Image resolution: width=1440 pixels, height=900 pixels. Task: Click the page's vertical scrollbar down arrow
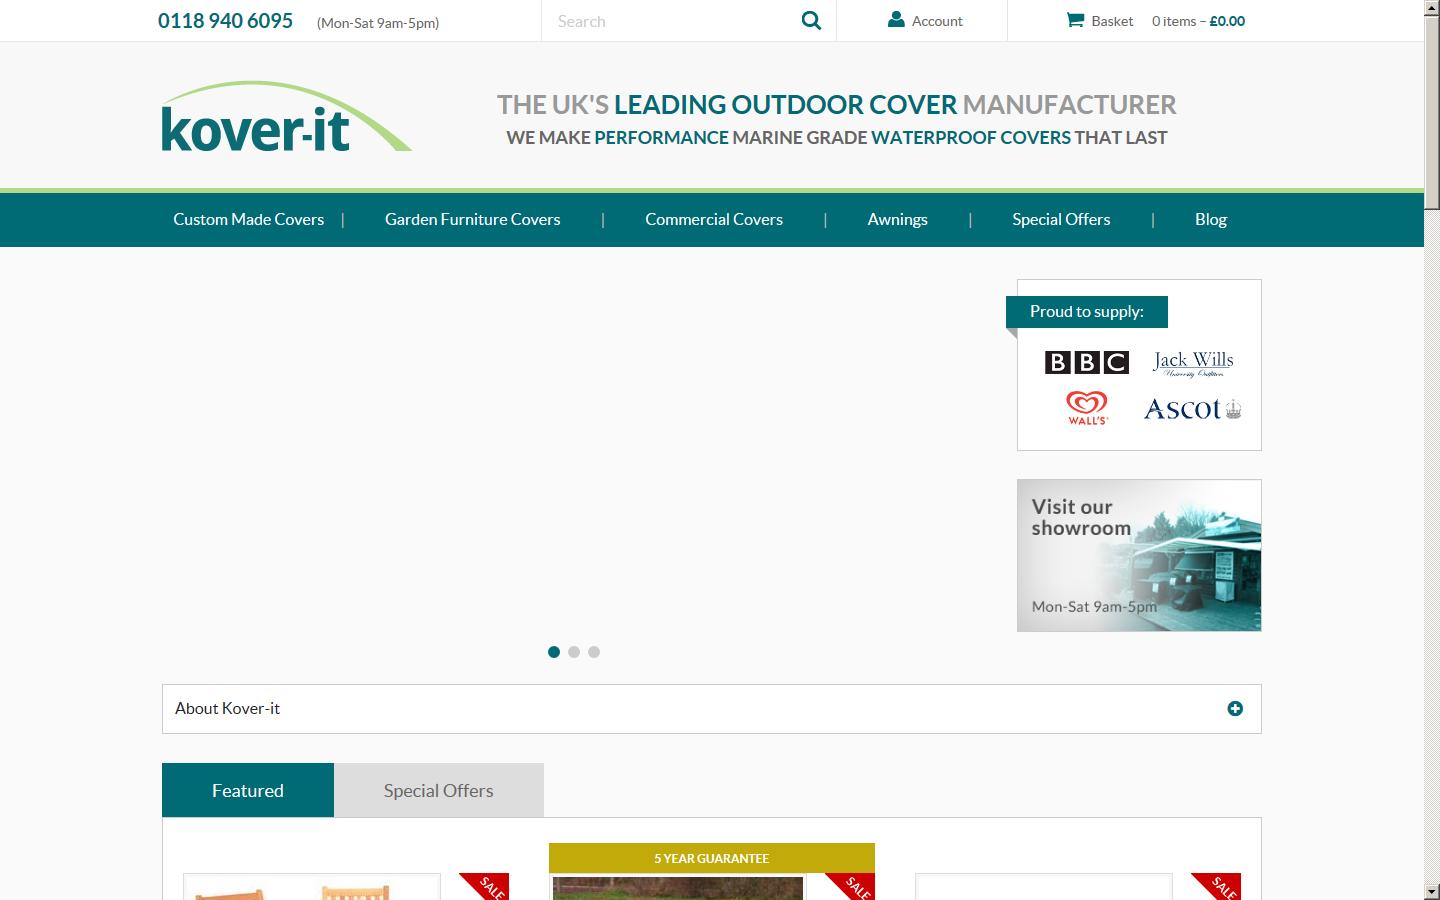click(x=1431, y=890)
